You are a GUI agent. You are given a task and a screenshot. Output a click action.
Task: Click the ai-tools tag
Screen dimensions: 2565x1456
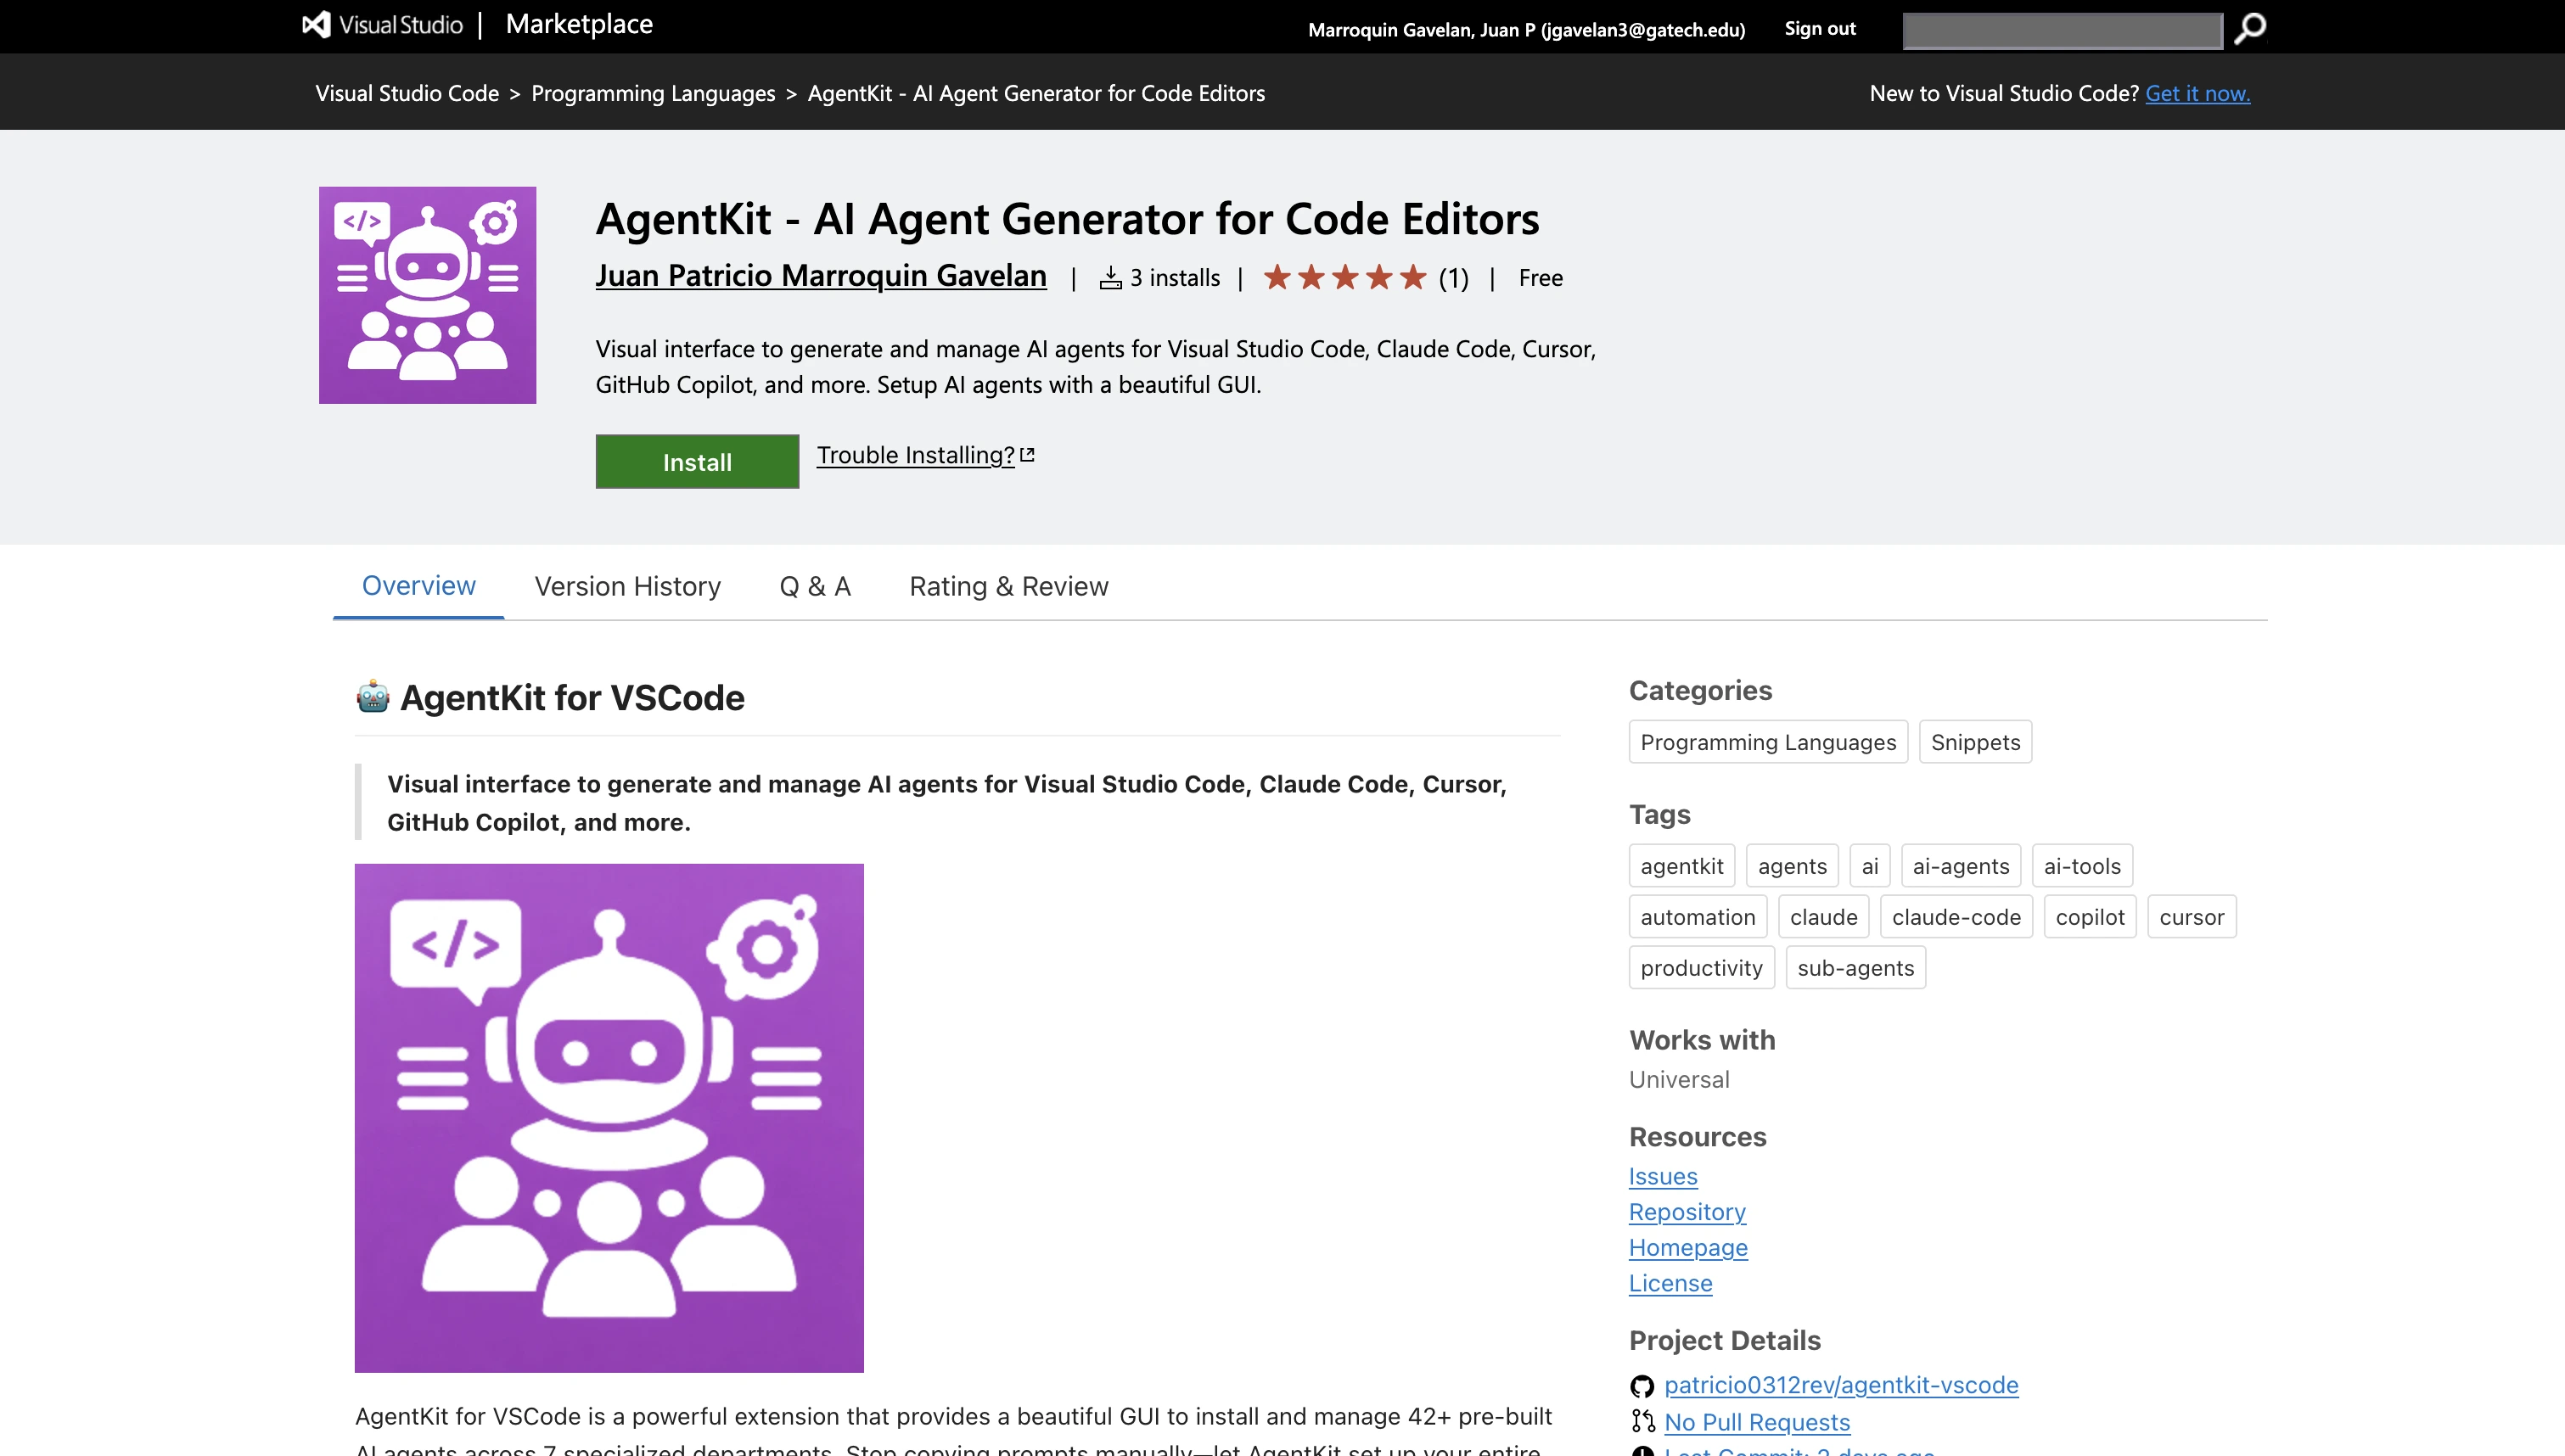pyautogui.click(x=2082, y=866)
